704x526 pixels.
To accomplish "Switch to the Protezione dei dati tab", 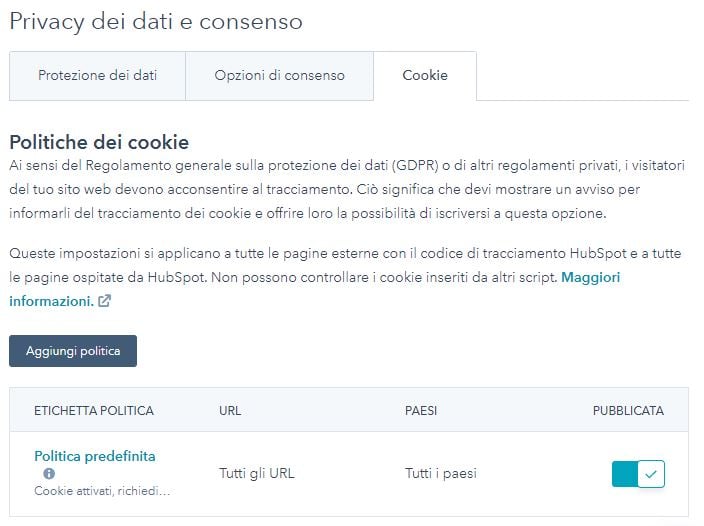I will 97,75.
